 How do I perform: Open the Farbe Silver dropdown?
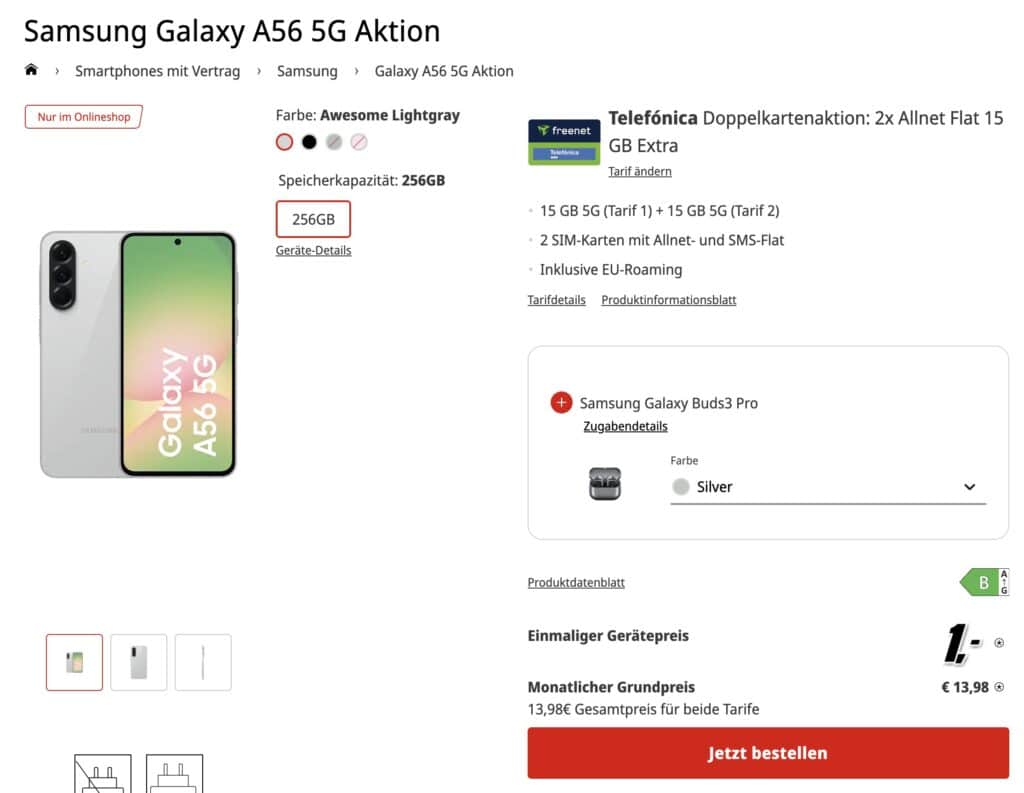click(x=827, y=487)
